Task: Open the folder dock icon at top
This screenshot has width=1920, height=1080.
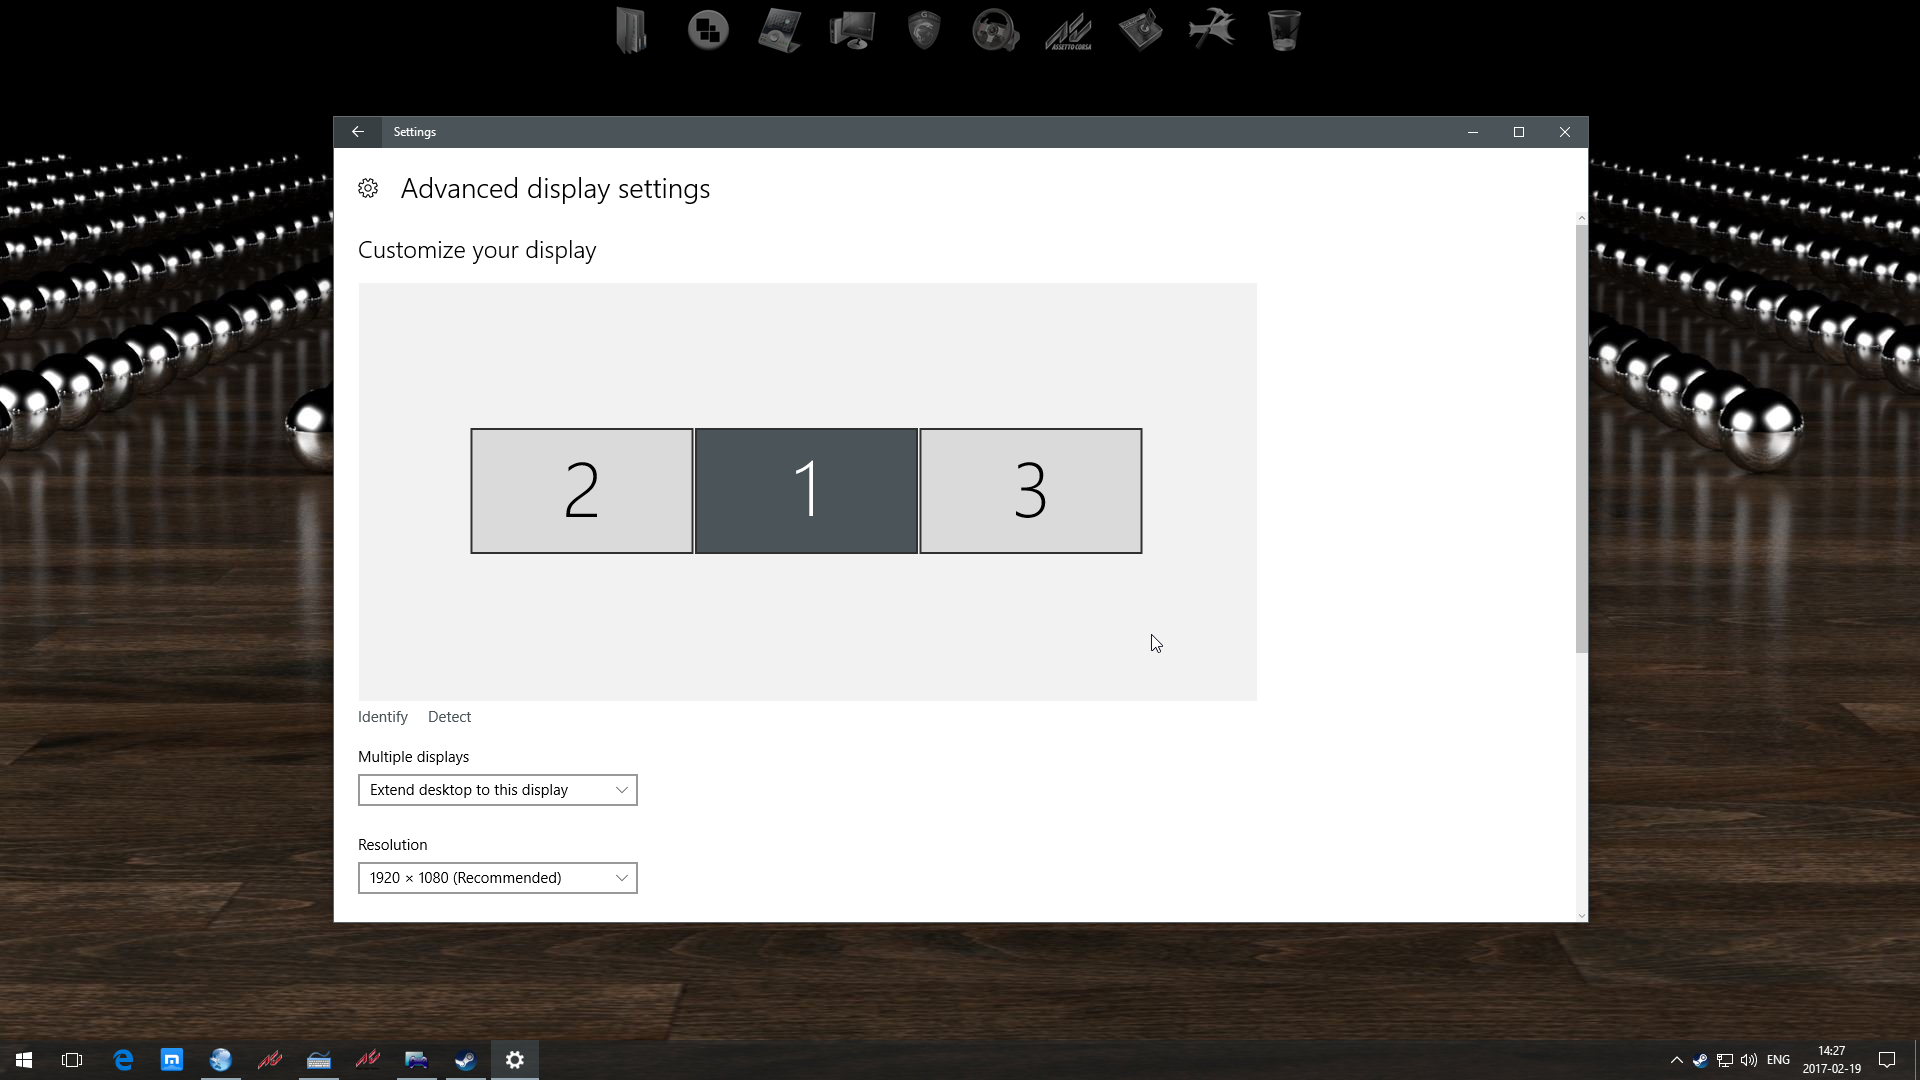Action: click(632, 30)
